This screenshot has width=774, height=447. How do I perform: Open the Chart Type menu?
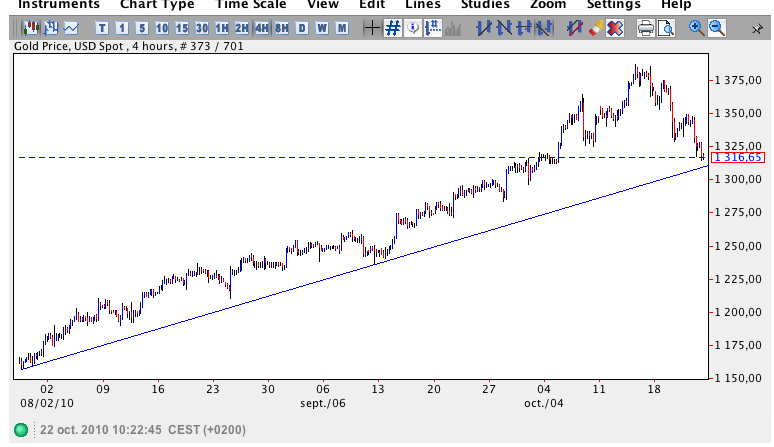pos(156,5)
